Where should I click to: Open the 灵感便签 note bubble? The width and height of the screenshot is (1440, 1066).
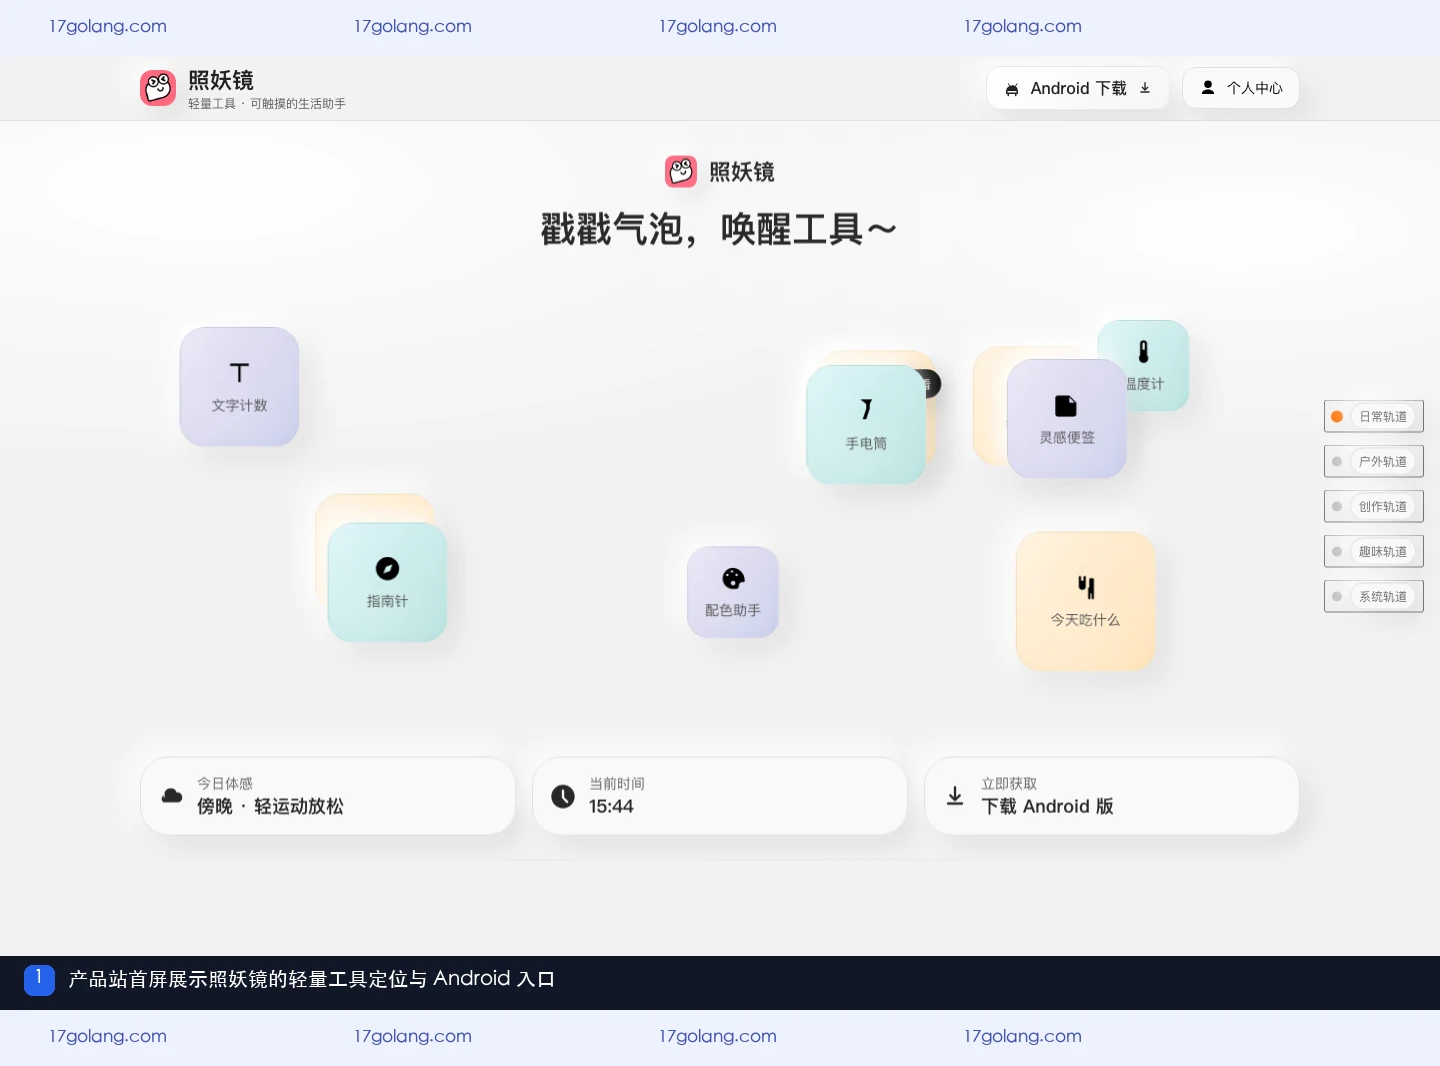click(x=1067, y=419)
